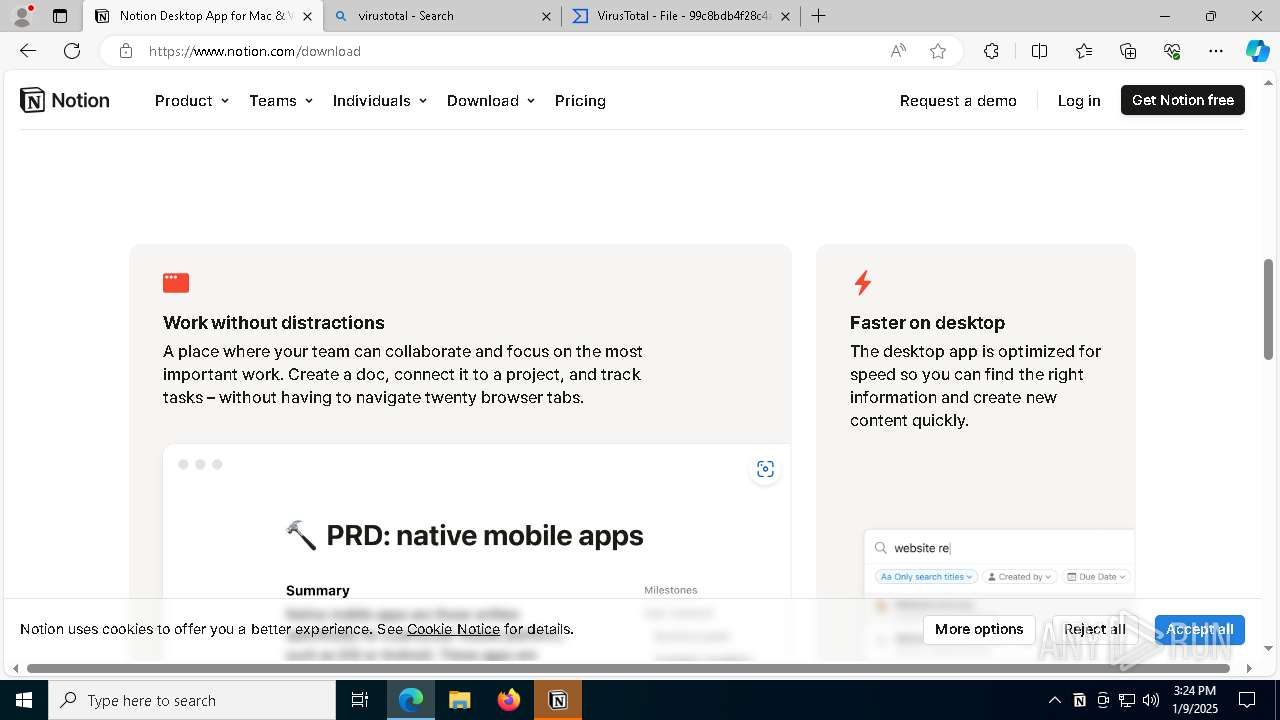Open the Only search titles filter dropdown
This screenshot has width=1280, height=720.
[926, 577]
